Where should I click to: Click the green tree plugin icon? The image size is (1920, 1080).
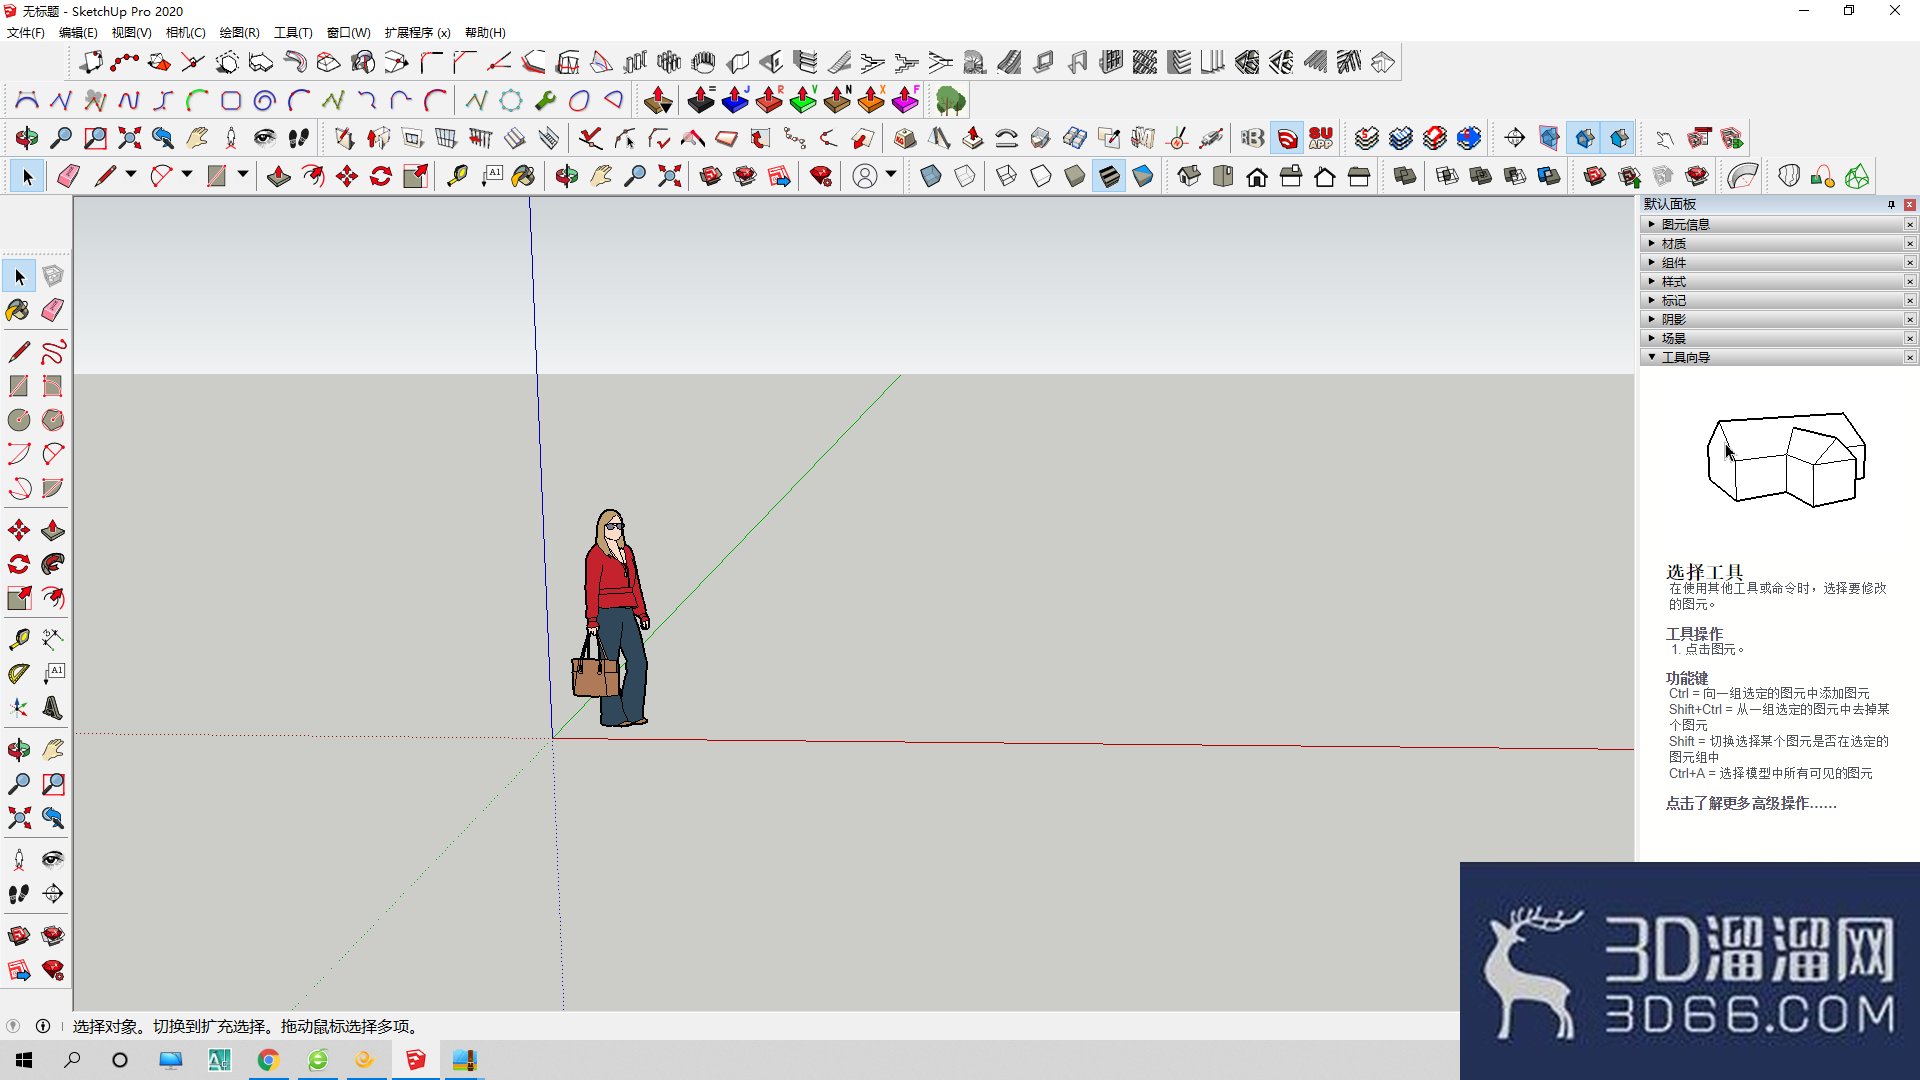click(951, 100)
